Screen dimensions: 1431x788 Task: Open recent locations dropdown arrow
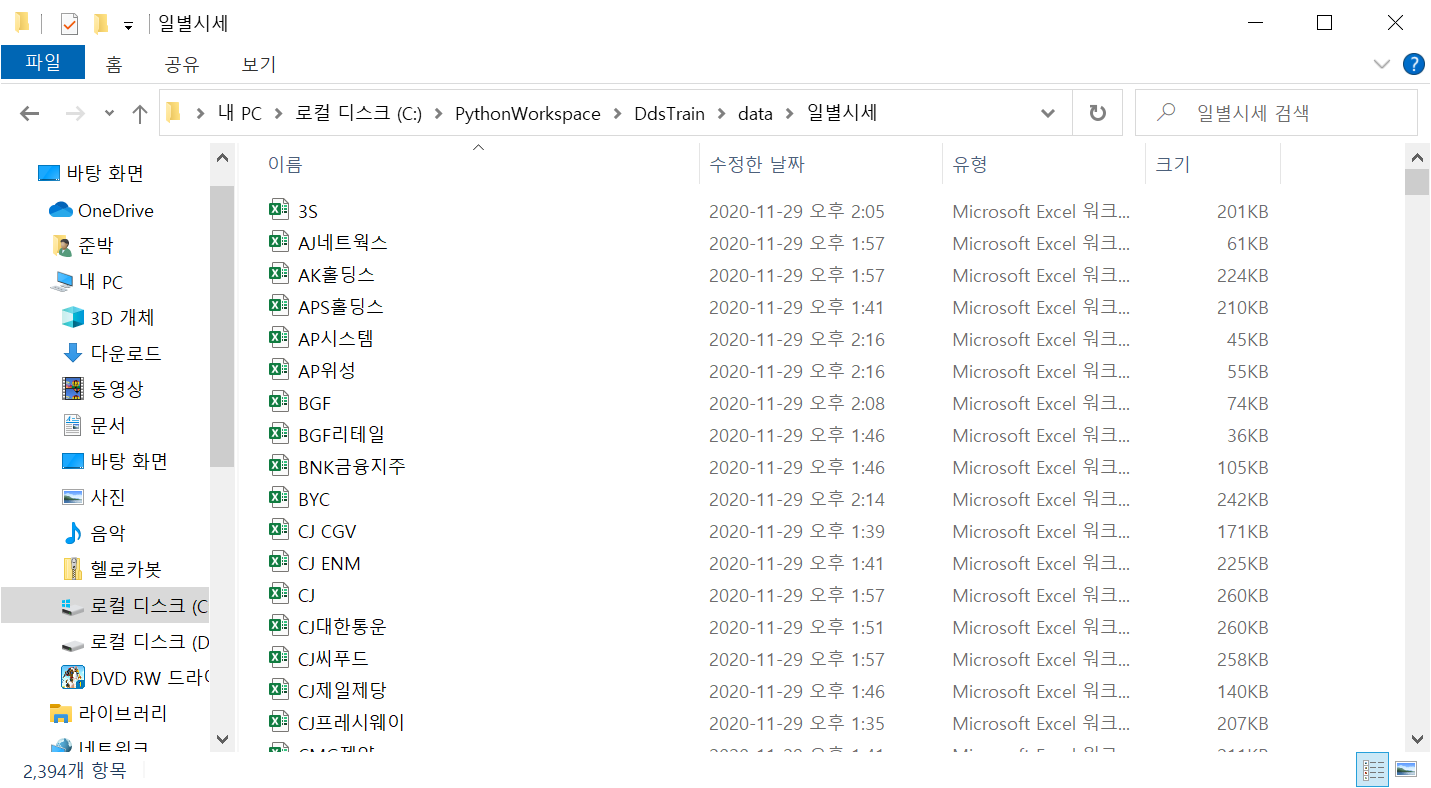click(x=109, y=114)
